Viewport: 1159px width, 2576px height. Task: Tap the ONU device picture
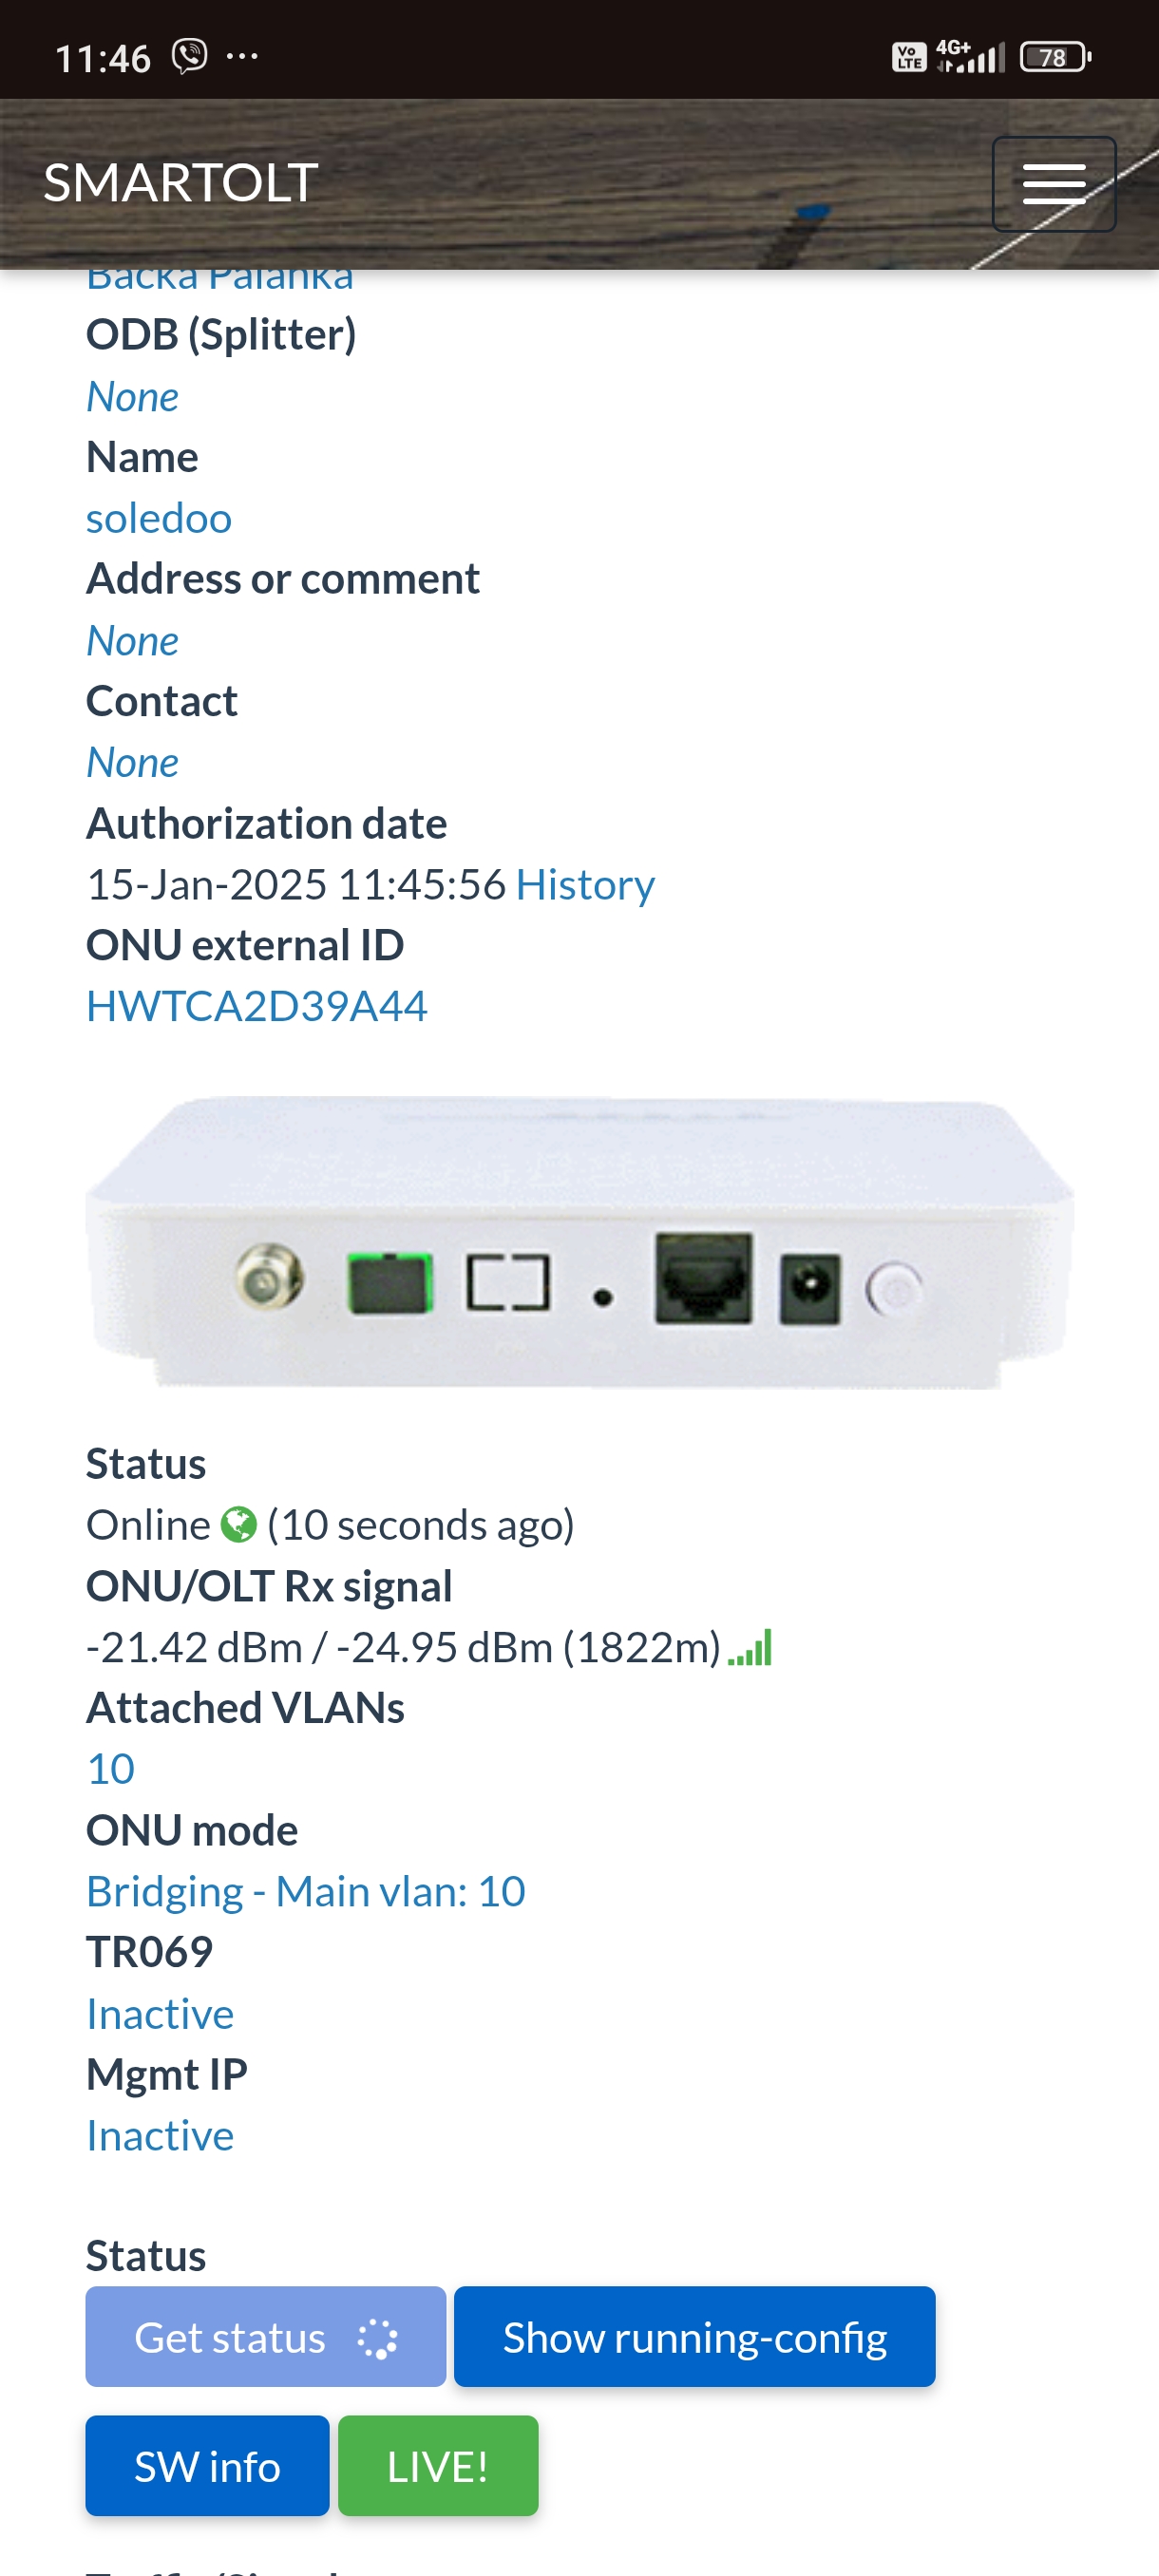pos(580,1242)
